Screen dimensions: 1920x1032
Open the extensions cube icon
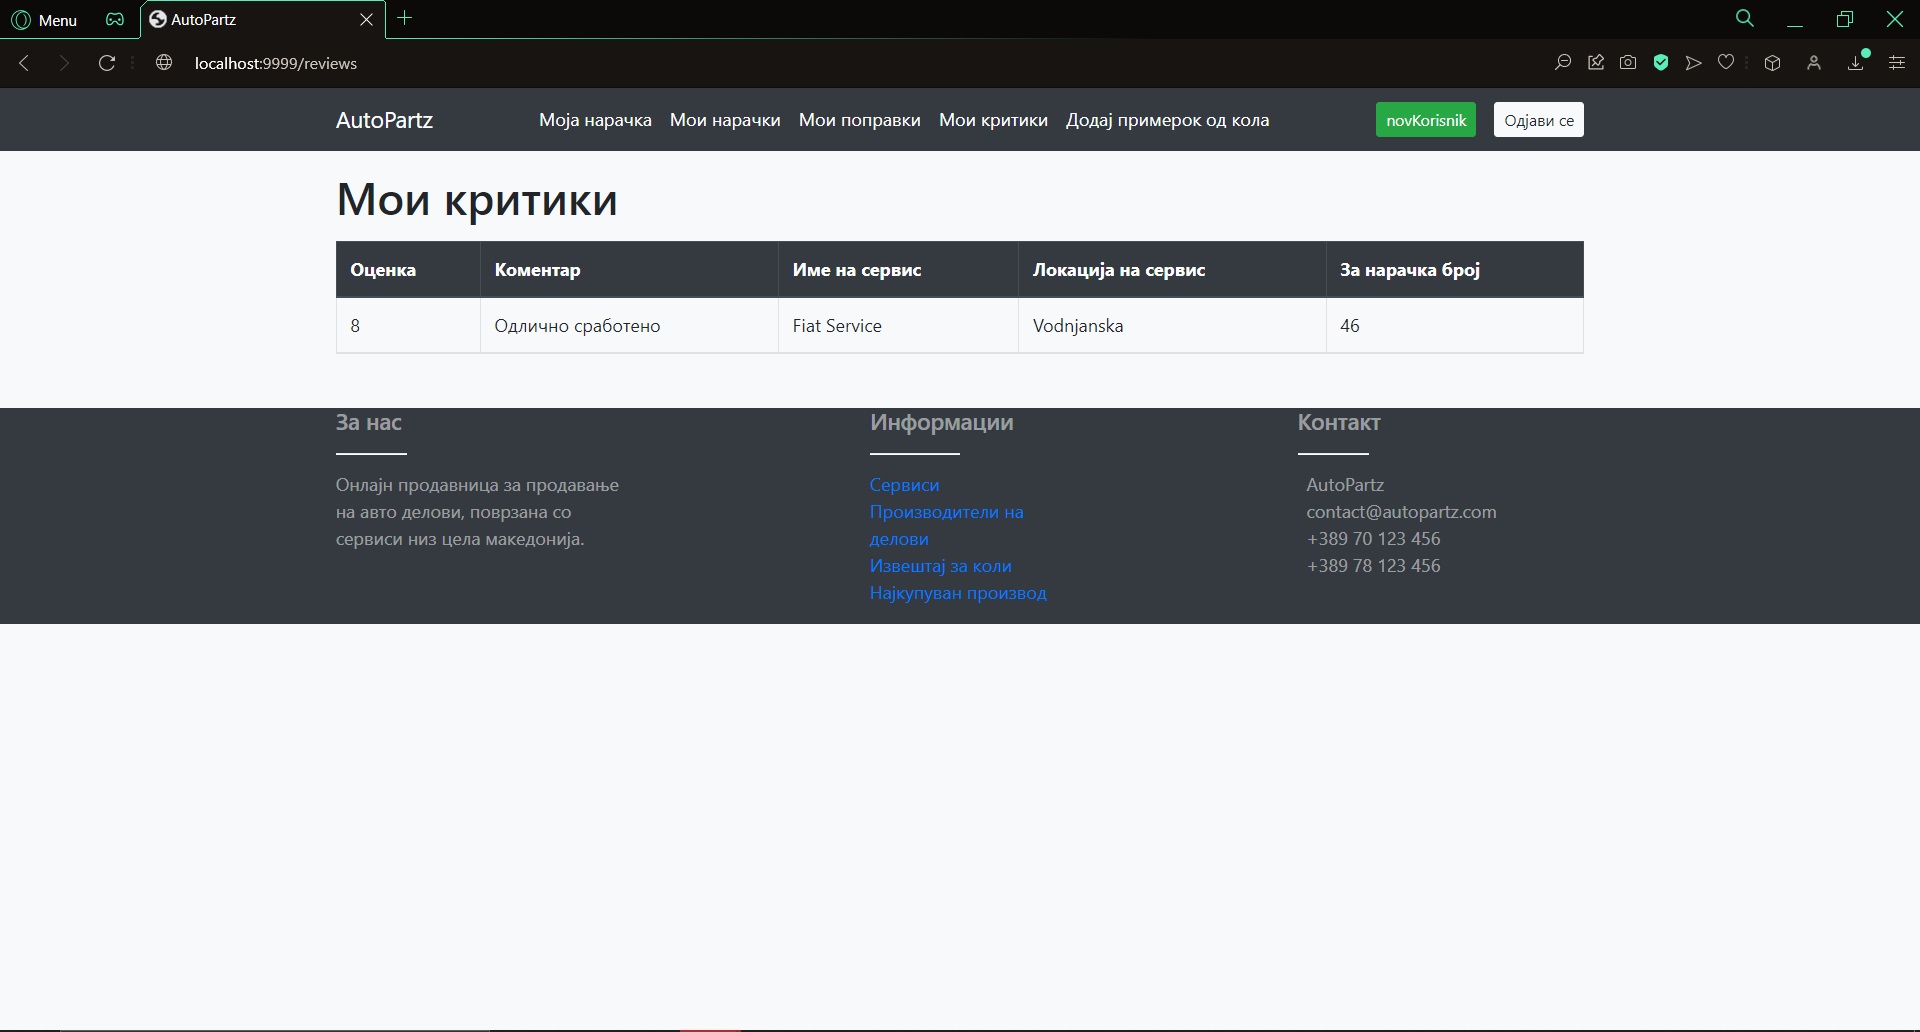(1772, 63)
